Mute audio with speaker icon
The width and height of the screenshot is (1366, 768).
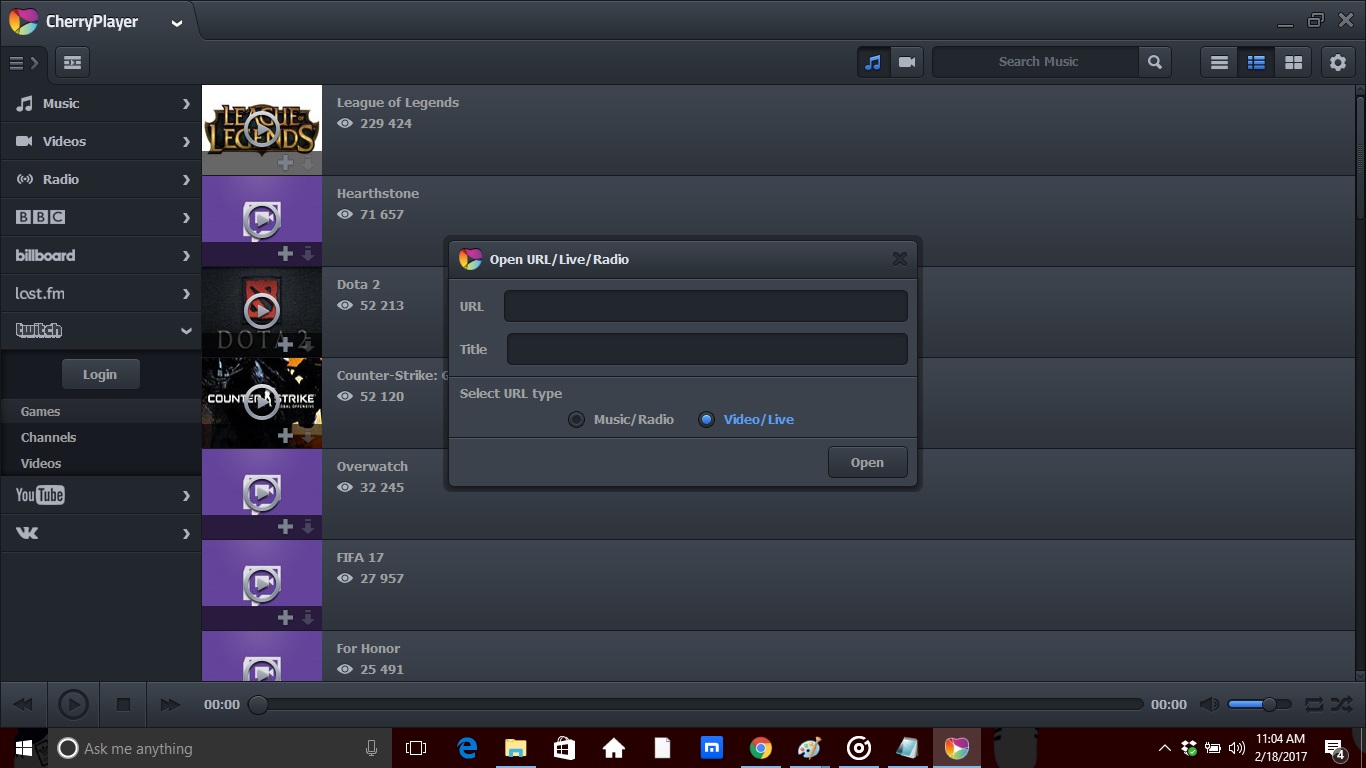coord(1209,704)
